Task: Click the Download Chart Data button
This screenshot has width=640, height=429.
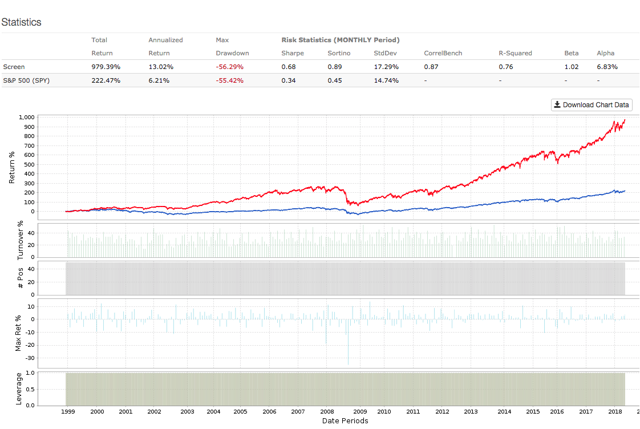Action: point(591,105)
